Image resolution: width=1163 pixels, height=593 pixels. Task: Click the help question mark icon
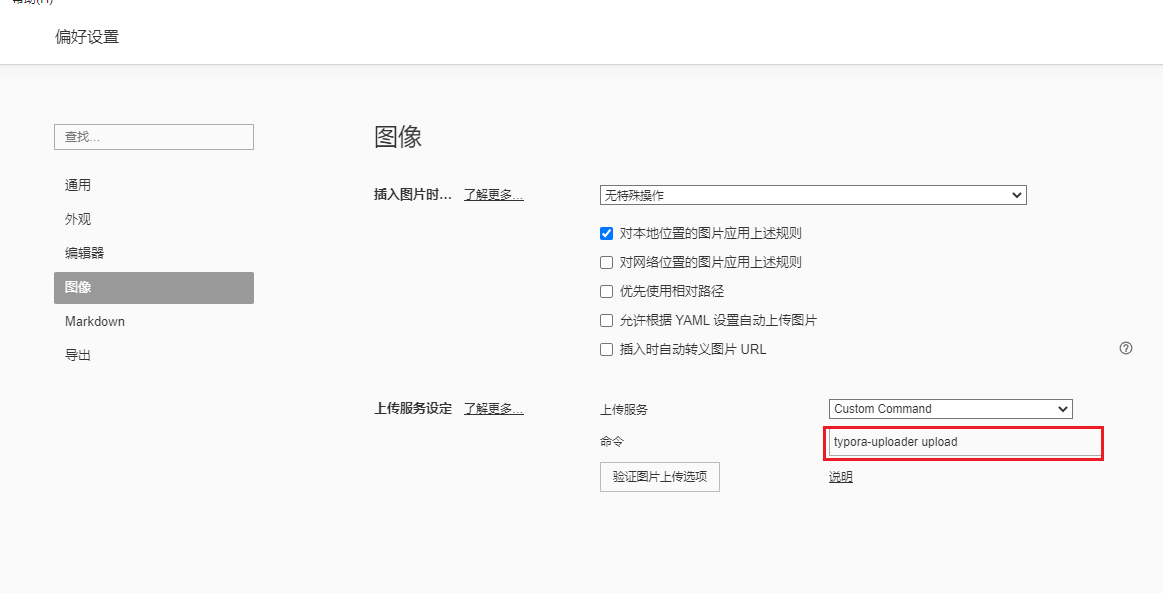point(1126,348)
